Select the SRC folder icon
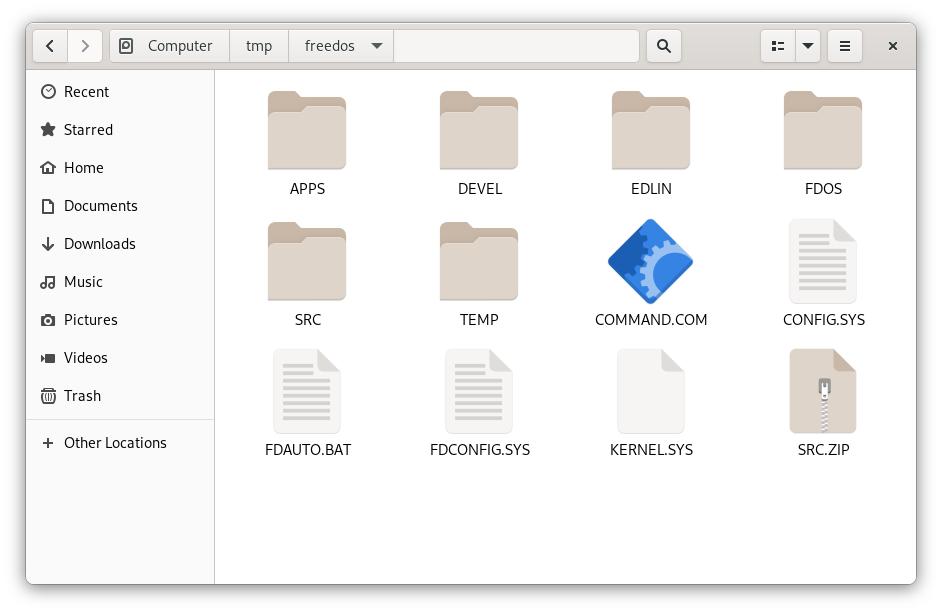The image size is (942, 613). click(x=307, y=261)
